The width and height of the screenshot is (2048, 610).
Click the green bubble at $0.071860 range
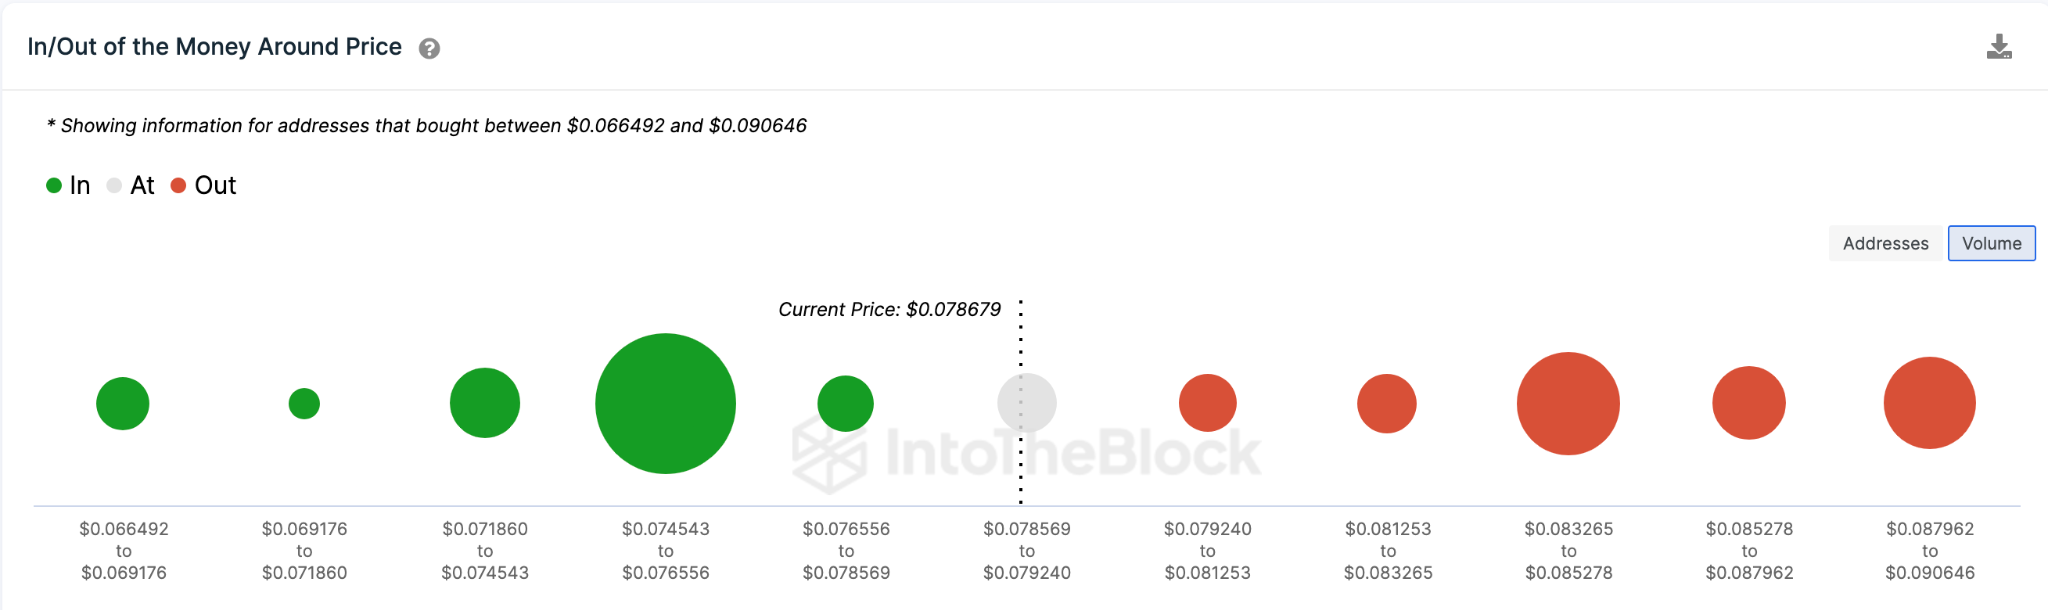click(x=485, y=403)
